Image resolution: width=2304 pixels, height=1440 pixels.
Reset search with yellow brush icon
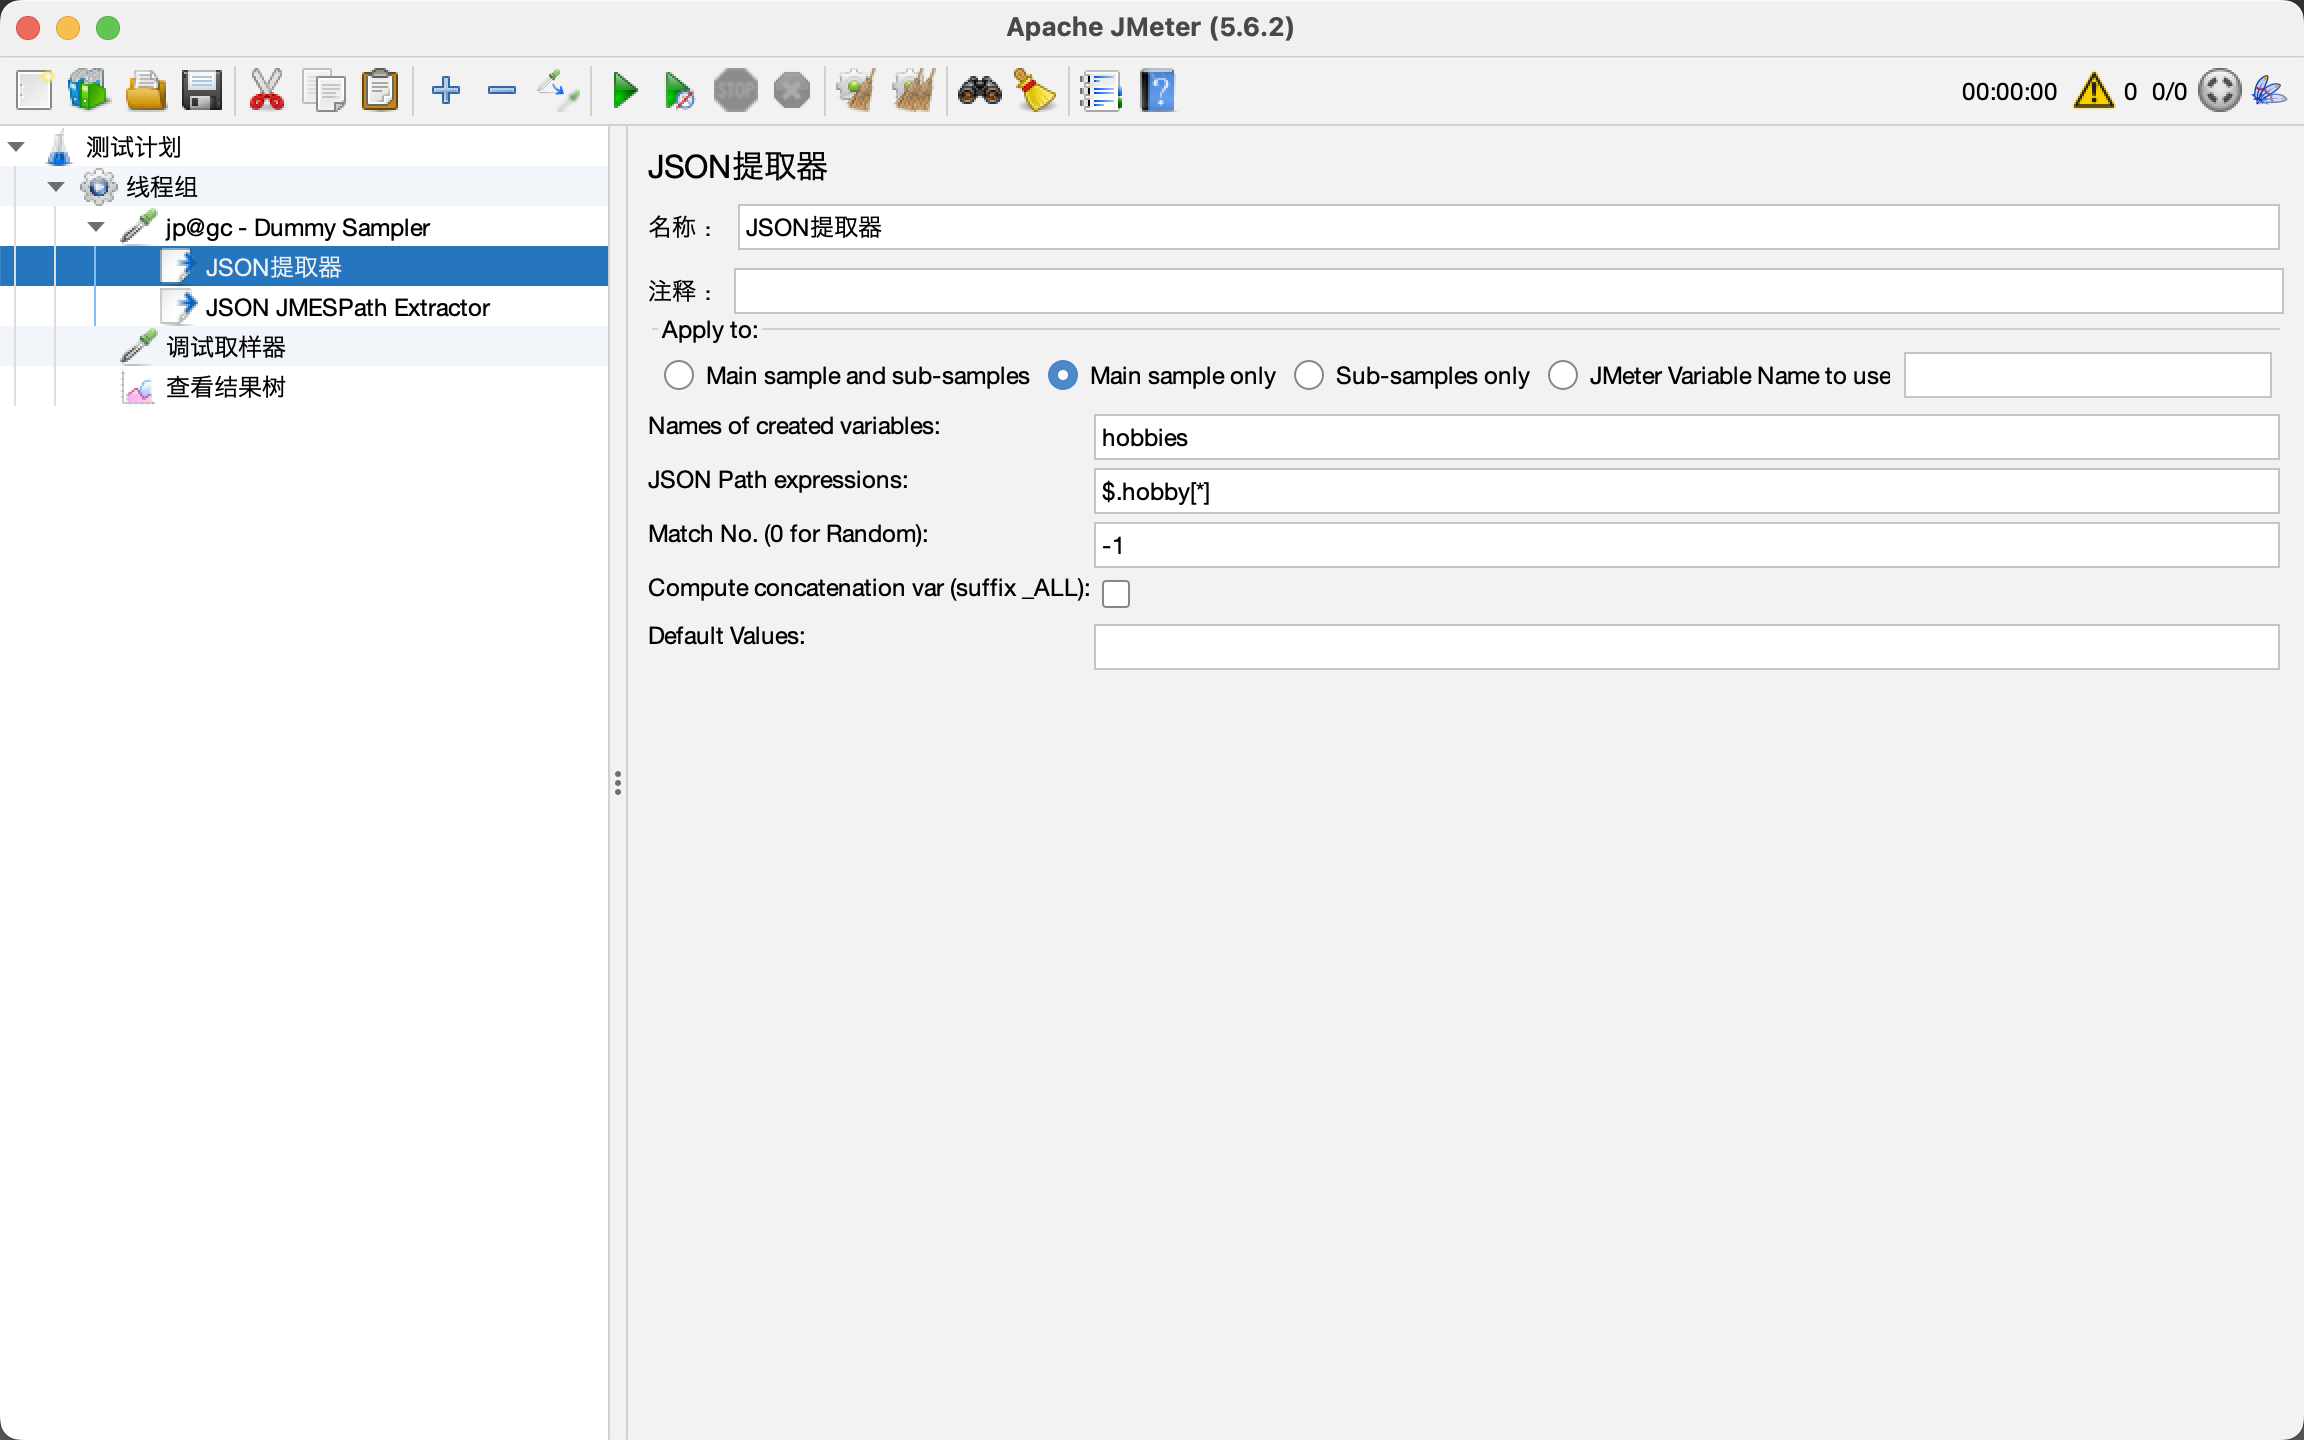pyautogui.click(x=1036, y=91)
